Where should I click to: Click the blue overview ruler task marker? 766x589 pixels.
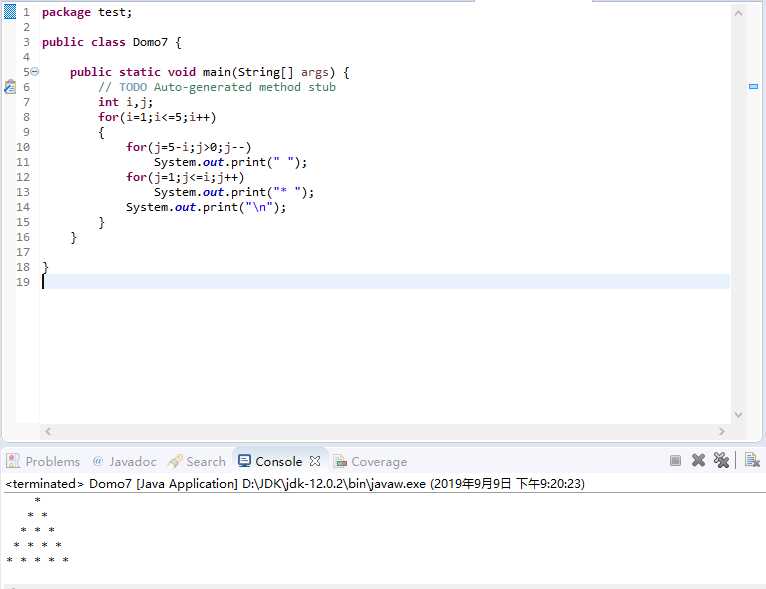point(753,86)
